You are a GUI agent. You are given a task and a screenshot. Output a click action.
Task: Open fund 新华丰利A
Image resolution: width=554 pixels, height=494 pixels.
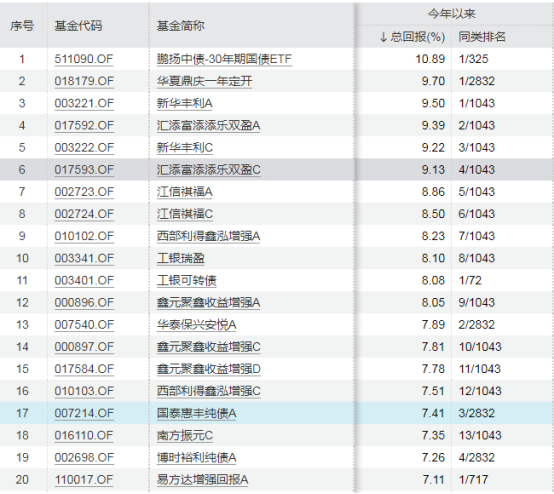click(185, 103)
